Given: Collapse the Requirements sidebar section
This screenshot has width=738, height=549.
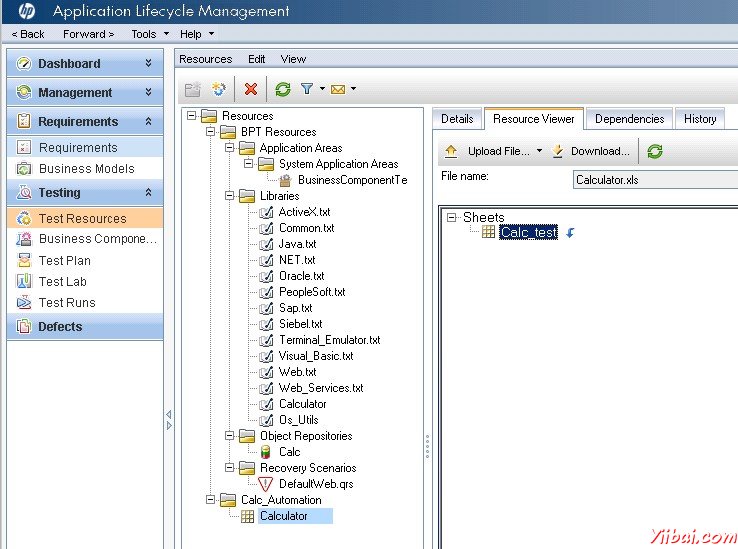Looking at the screenshot, I should pos(148,121).
